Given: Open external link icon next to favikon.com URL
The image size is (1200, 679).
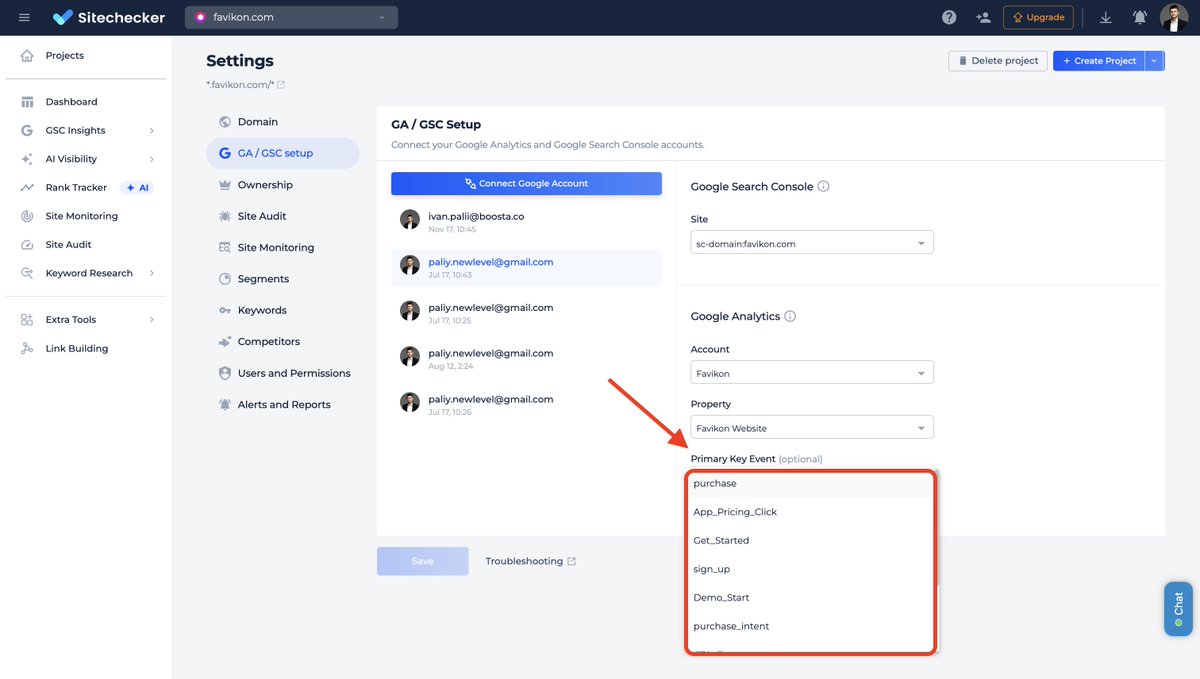Looking at the screenshot, I should tap(281, 85).
